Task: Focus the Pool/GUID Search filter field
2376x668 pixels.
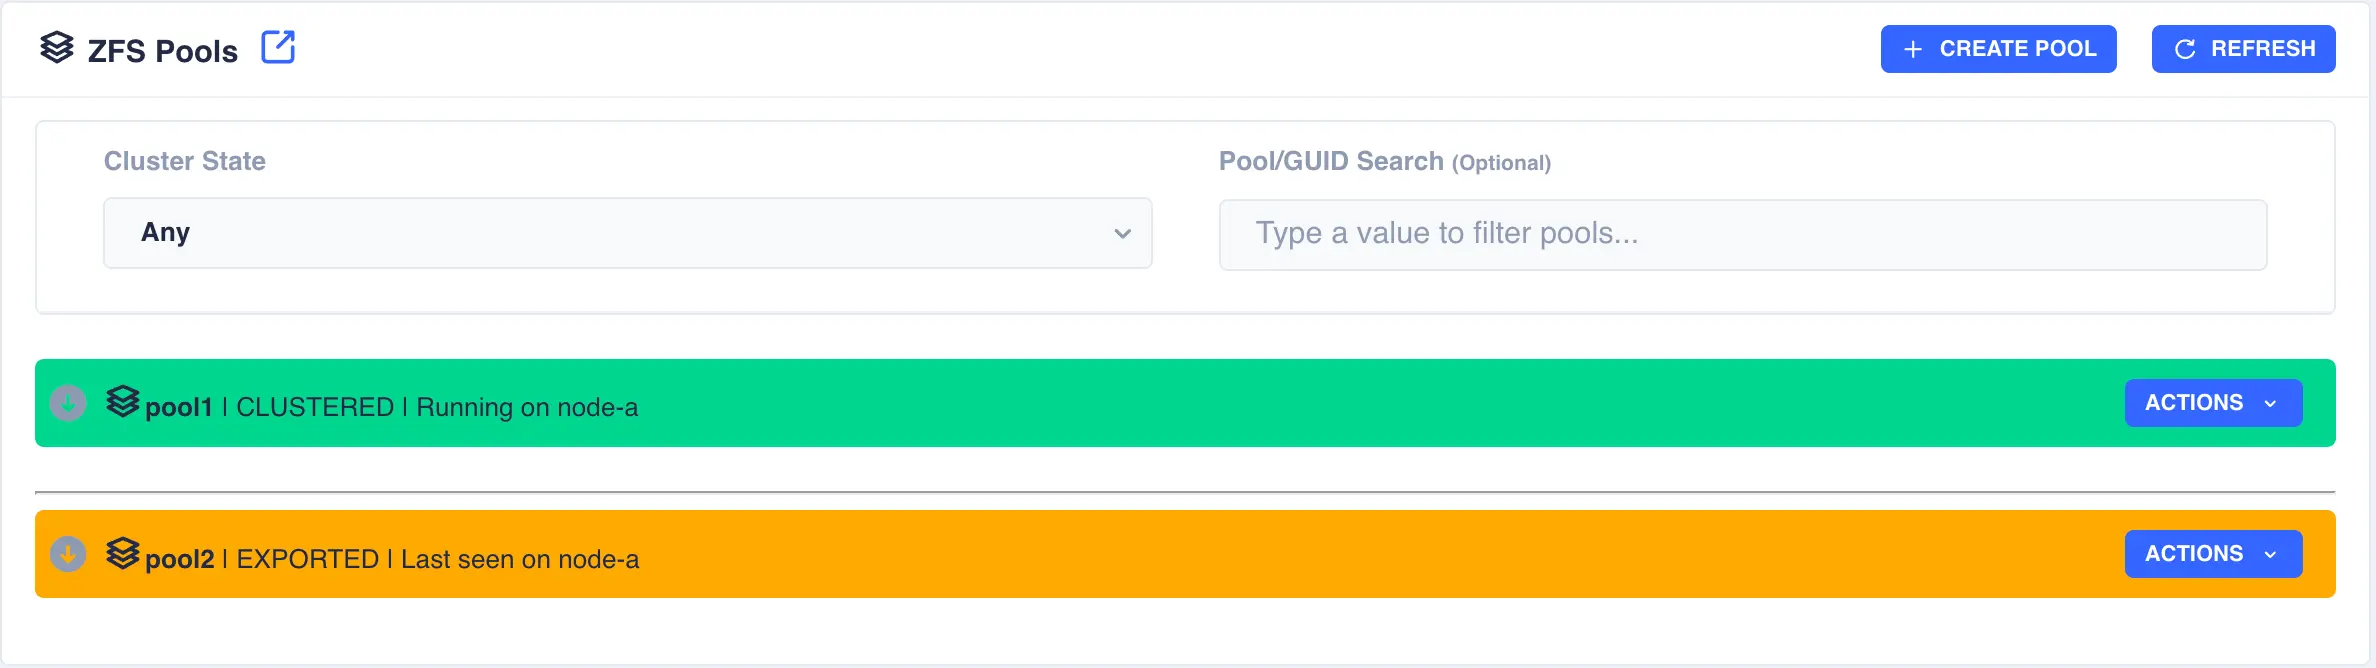Action: click(x=1742, y=234)
